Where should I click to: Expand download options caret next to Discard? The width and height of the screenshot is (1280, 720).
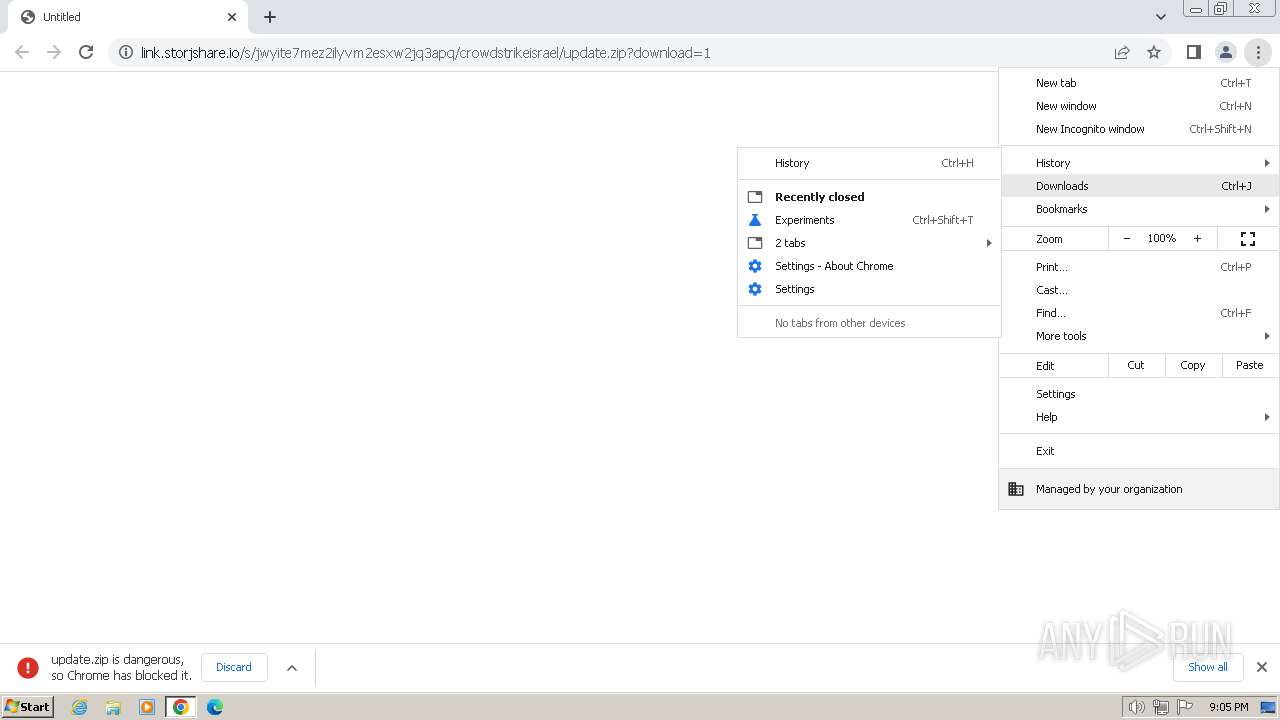click(292, 668)
